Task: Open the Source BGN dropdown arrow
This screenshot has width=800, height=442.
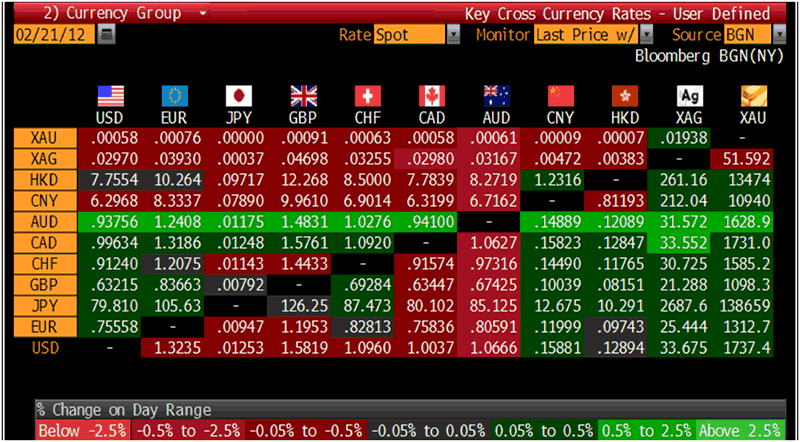Action: 779,35
